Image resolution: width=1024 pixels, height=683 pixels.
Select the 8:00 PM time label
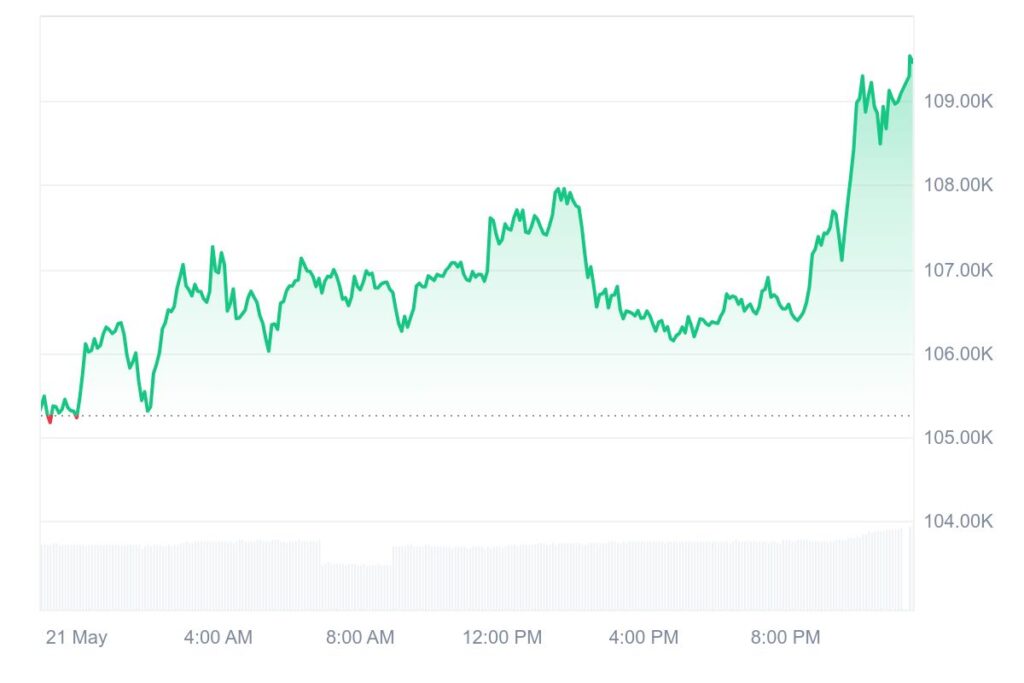786,637
